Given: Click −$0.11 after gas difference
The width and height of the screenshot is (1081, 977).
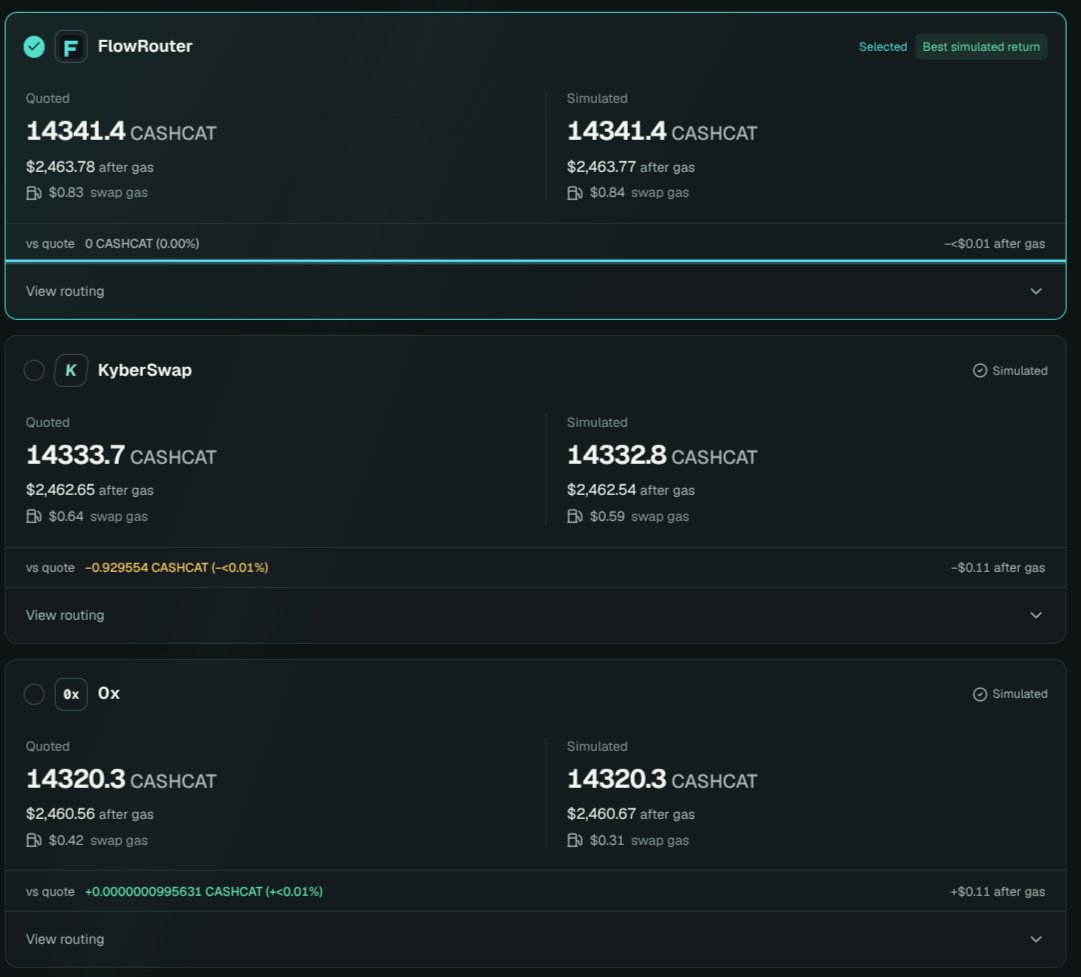Looking at the screenshot, I should click(998, 567).
